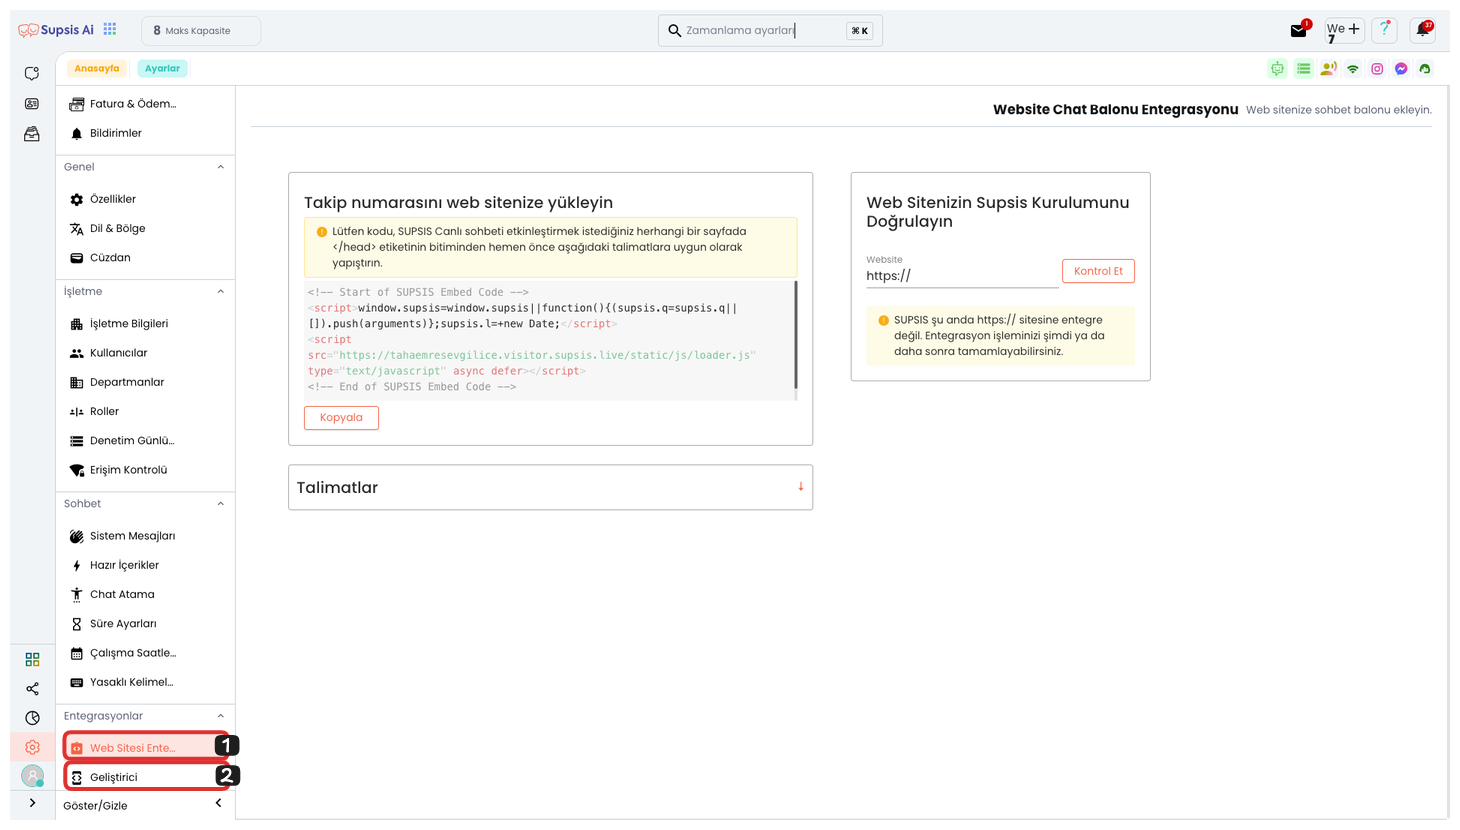Image resolution: width=1460 pixels, height=830 pixels.
Task: Click the embed code box scrollbar
Action: tap(796, 335)
